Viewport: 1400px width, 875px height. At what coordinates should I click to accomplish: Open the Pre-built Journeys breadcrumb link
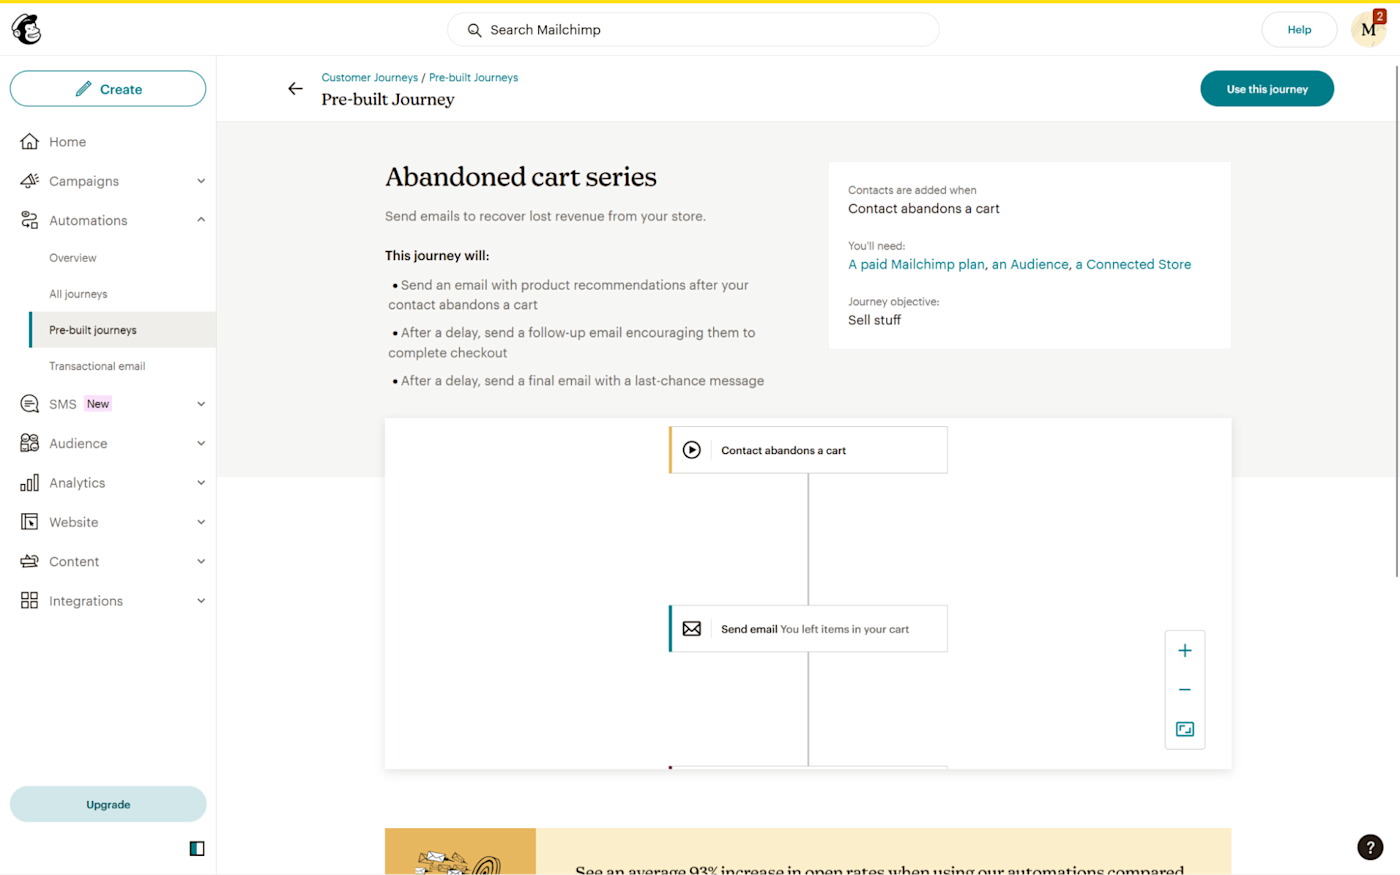(474, 77)
